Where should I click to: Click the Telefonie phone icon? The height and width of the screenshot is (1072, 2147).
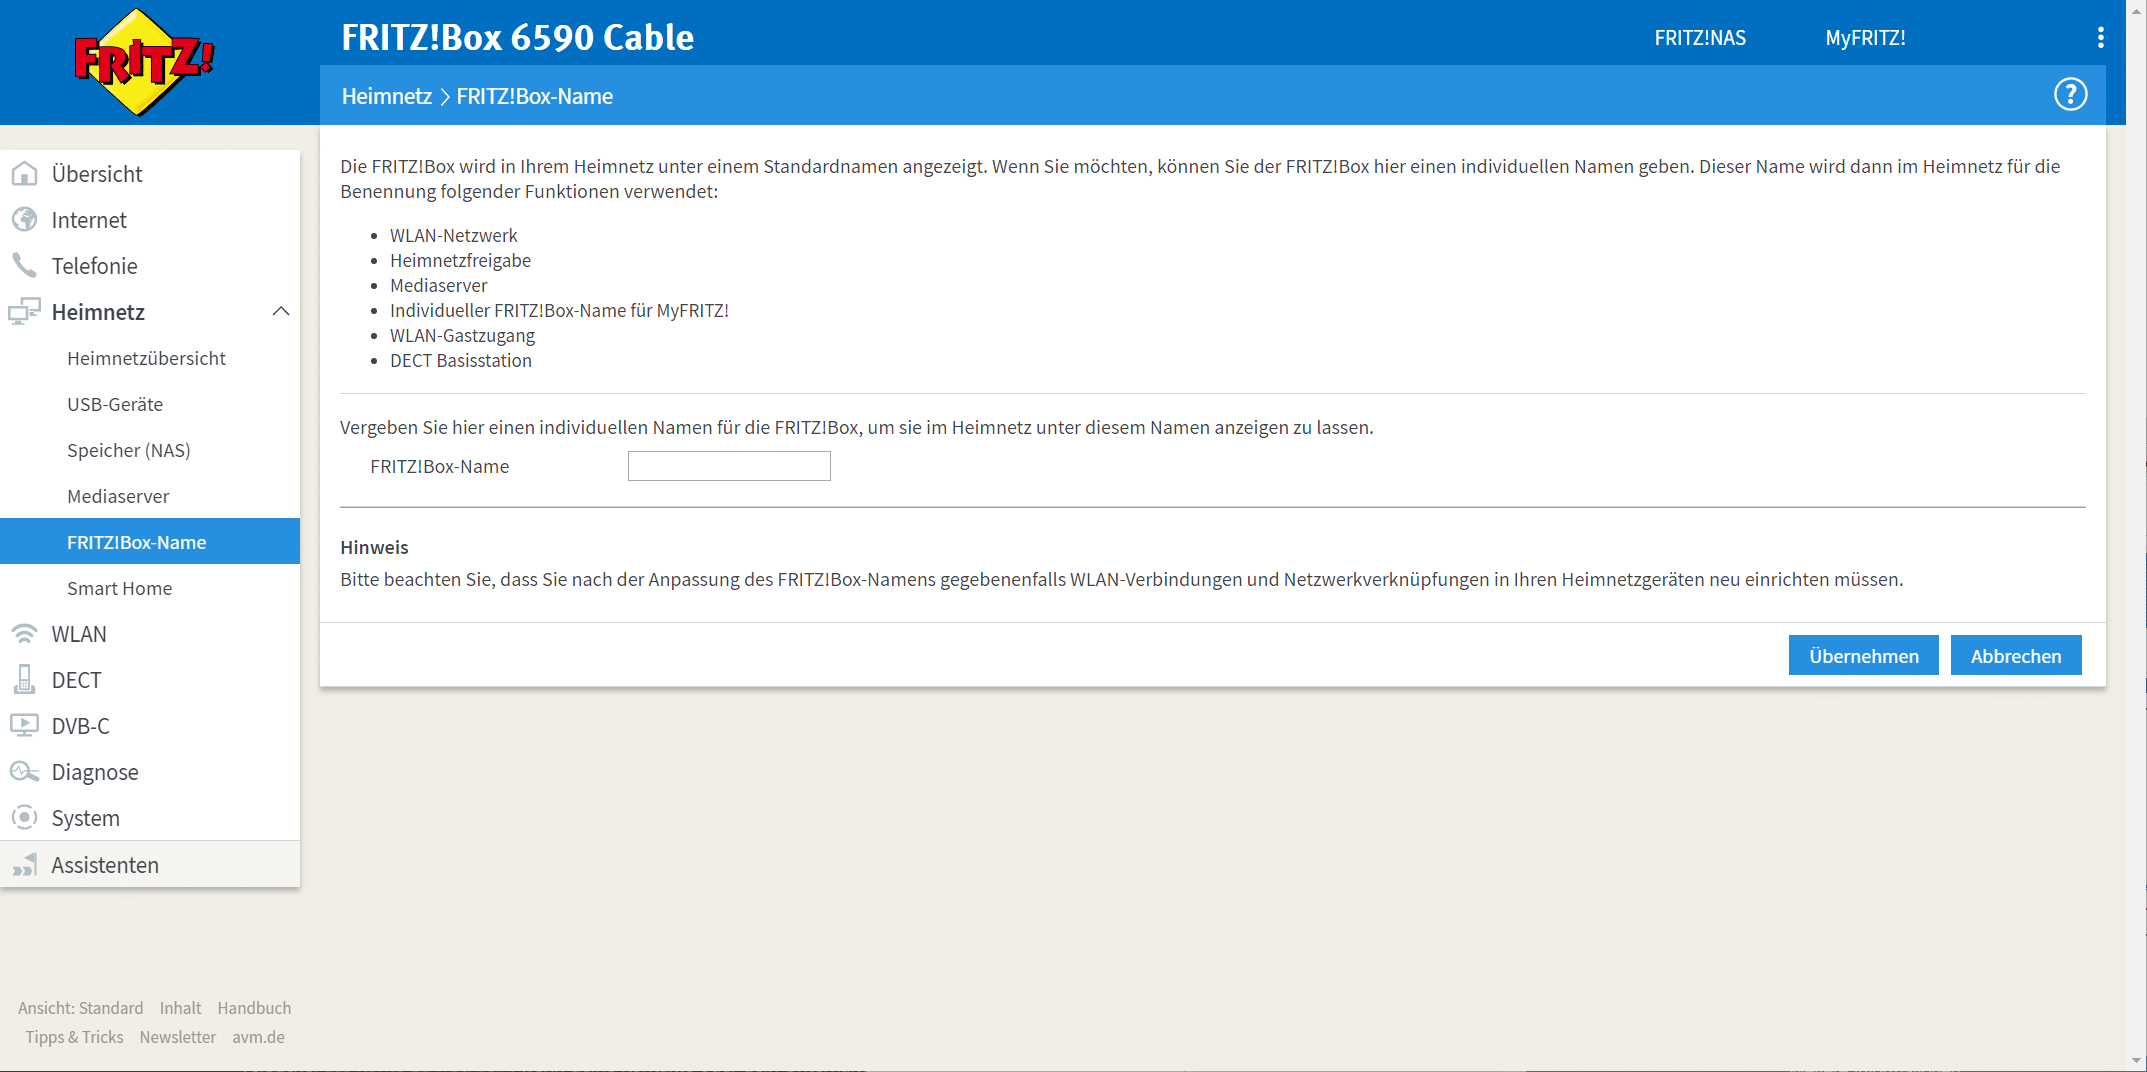point(24,266)
